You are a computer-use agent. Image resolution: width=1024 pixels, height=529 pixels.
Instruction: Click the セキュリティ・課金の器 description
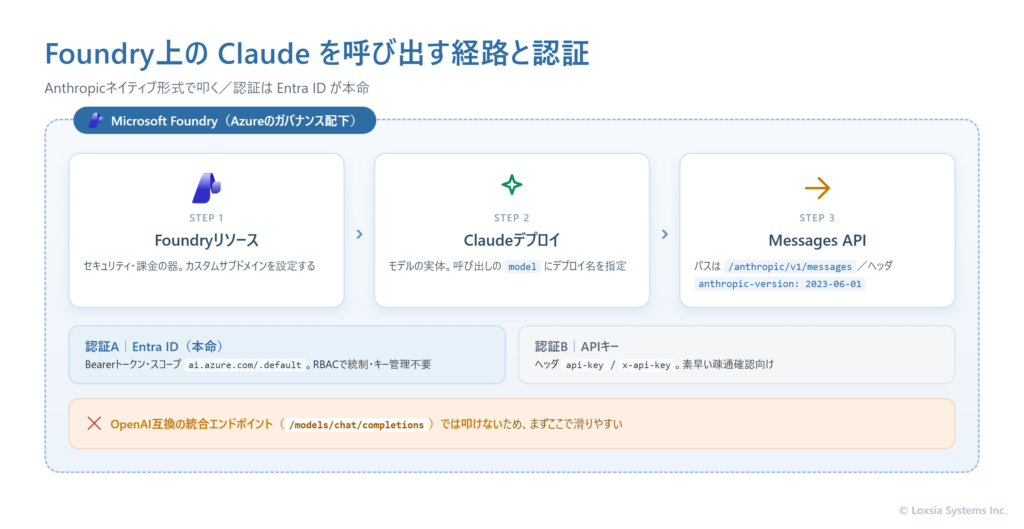(x=199, y=266)
